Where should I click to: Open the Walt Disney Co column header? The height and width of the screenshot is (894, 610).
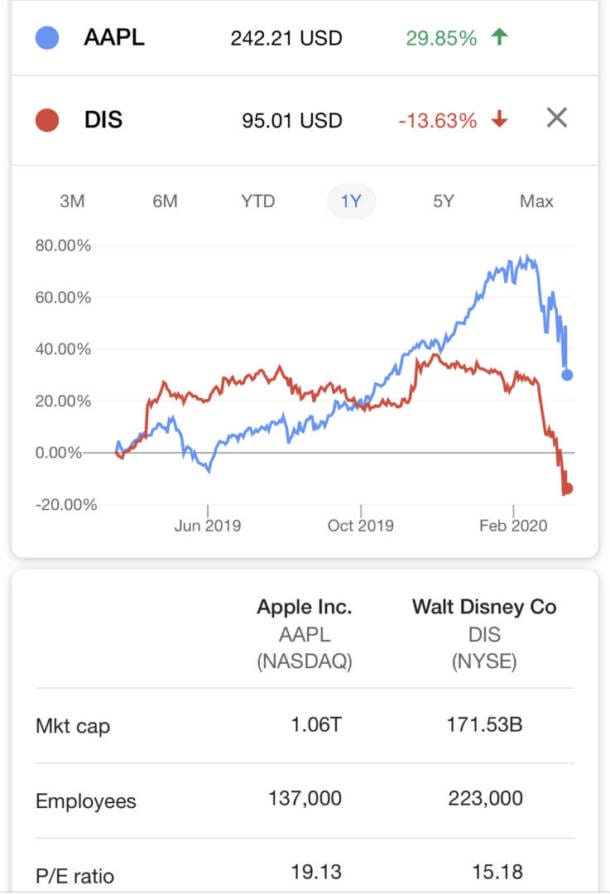point(484,607)
